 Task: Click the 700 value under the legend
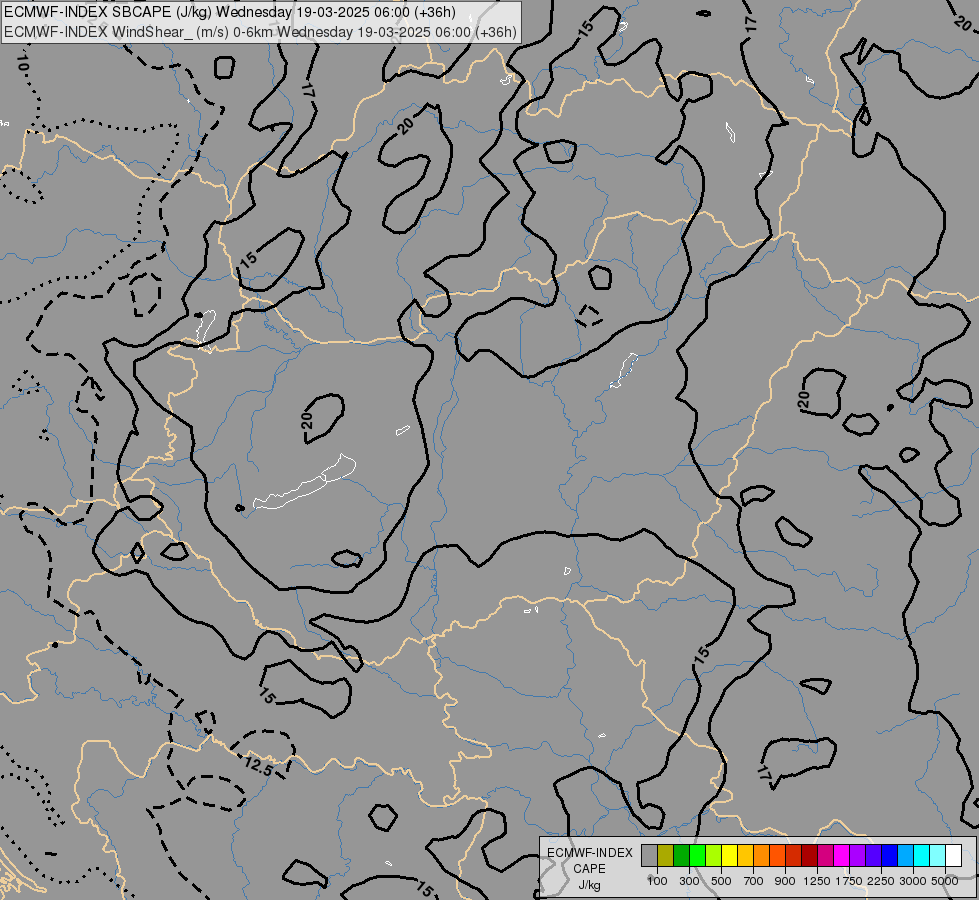754,881
